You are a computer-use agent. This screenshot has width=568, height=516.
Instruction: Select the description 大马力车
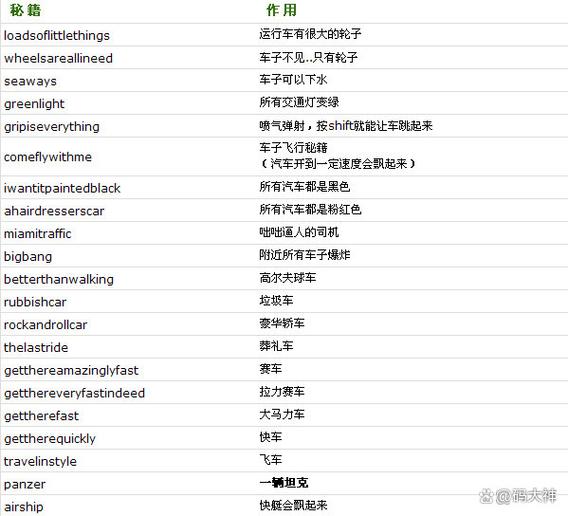click(x=282, y=415)
